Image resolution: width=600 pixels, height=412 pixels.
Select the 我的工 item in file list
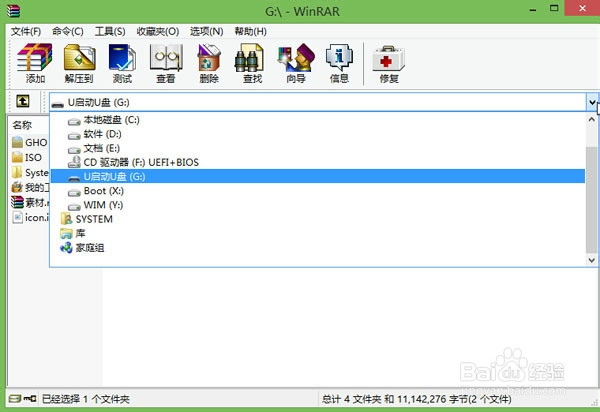(30, 187)
